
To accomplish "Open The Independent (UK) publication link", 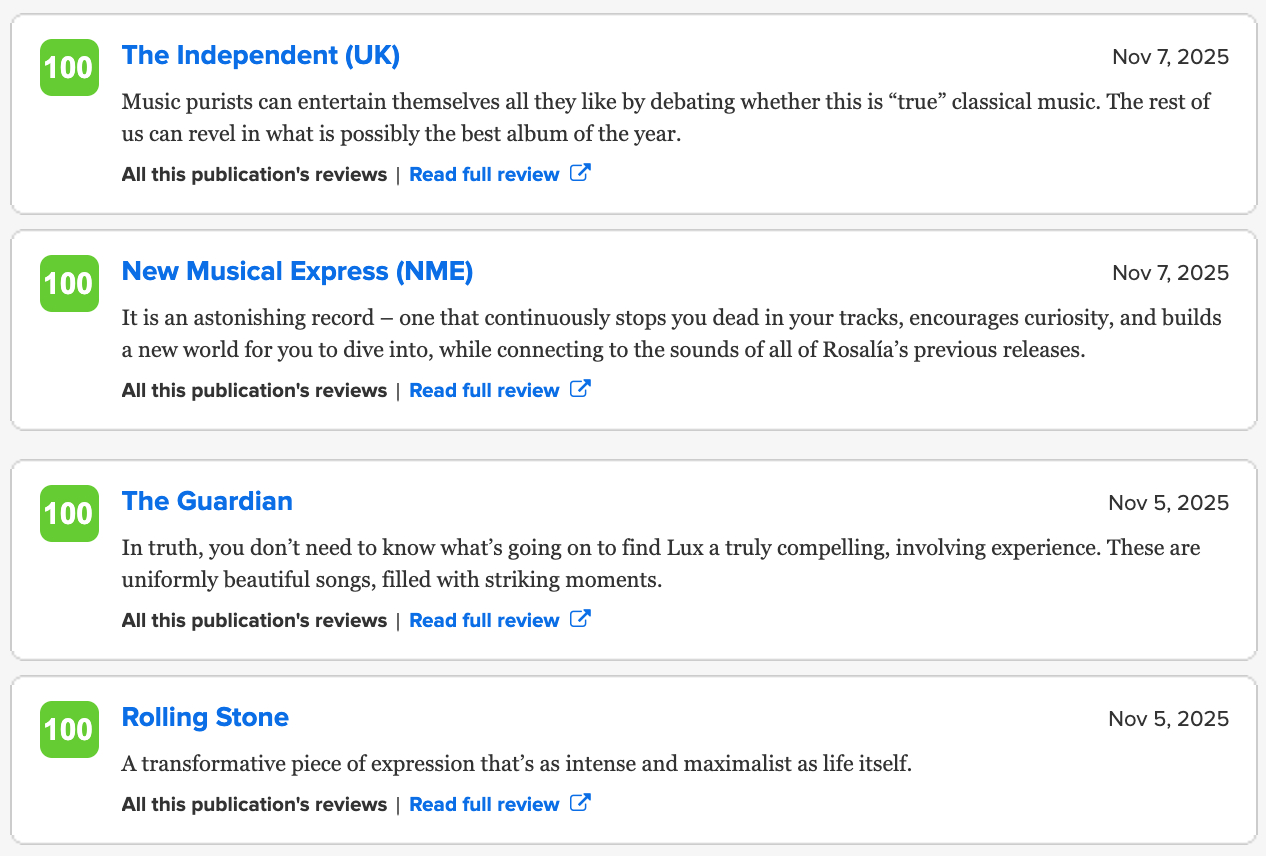I will click(260, 56).
